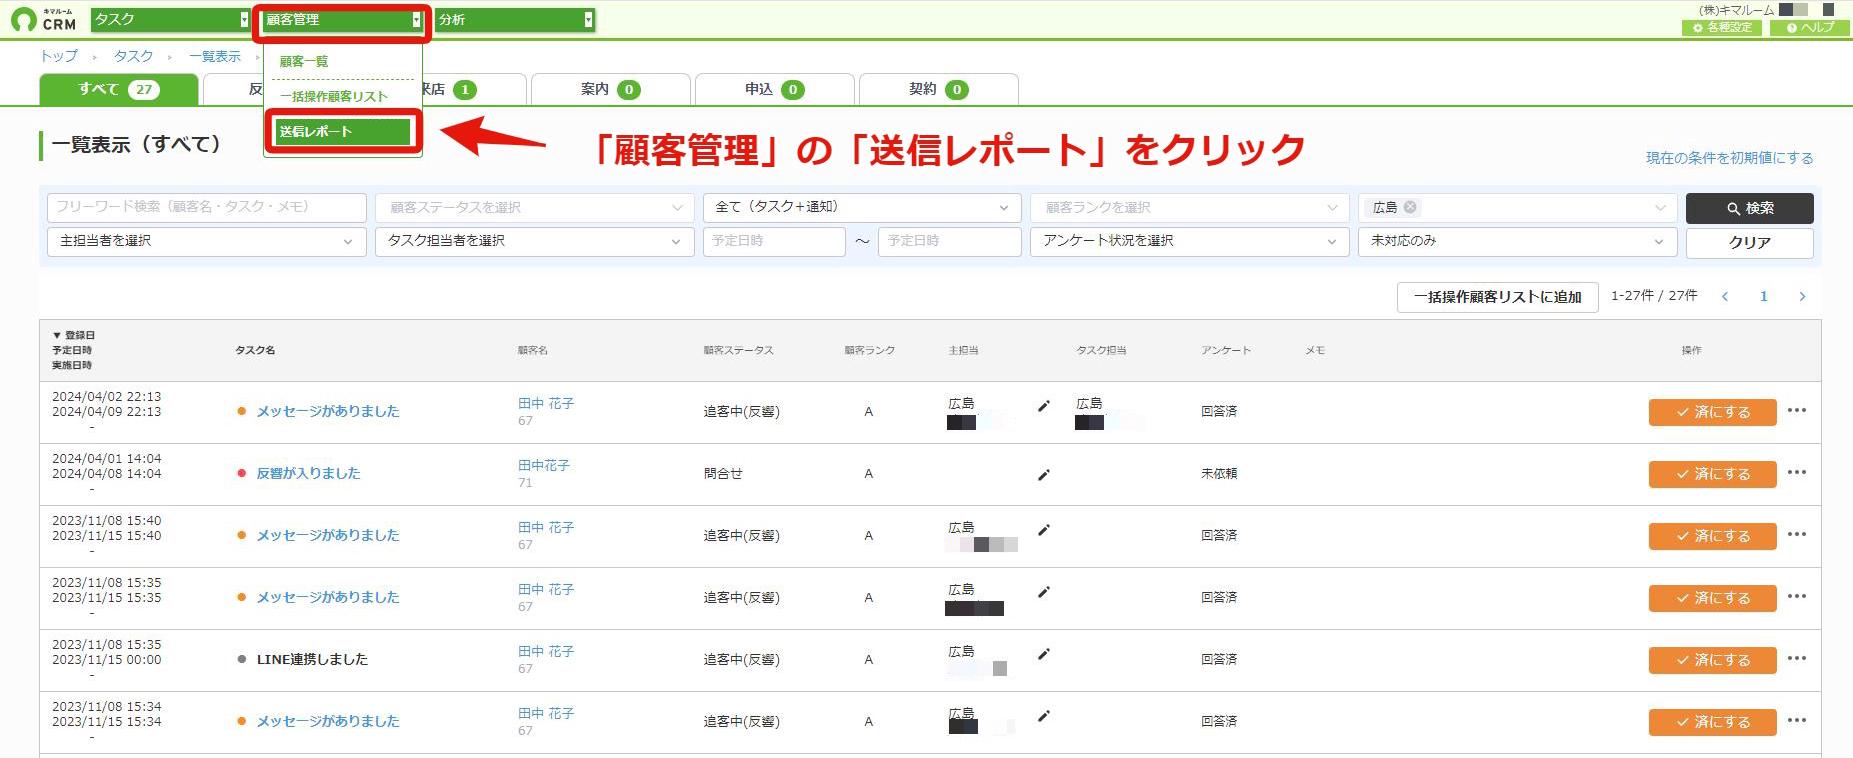Click pencil edit icon in 2024/04/02 22:13 row

click(x=1043, y=406)
